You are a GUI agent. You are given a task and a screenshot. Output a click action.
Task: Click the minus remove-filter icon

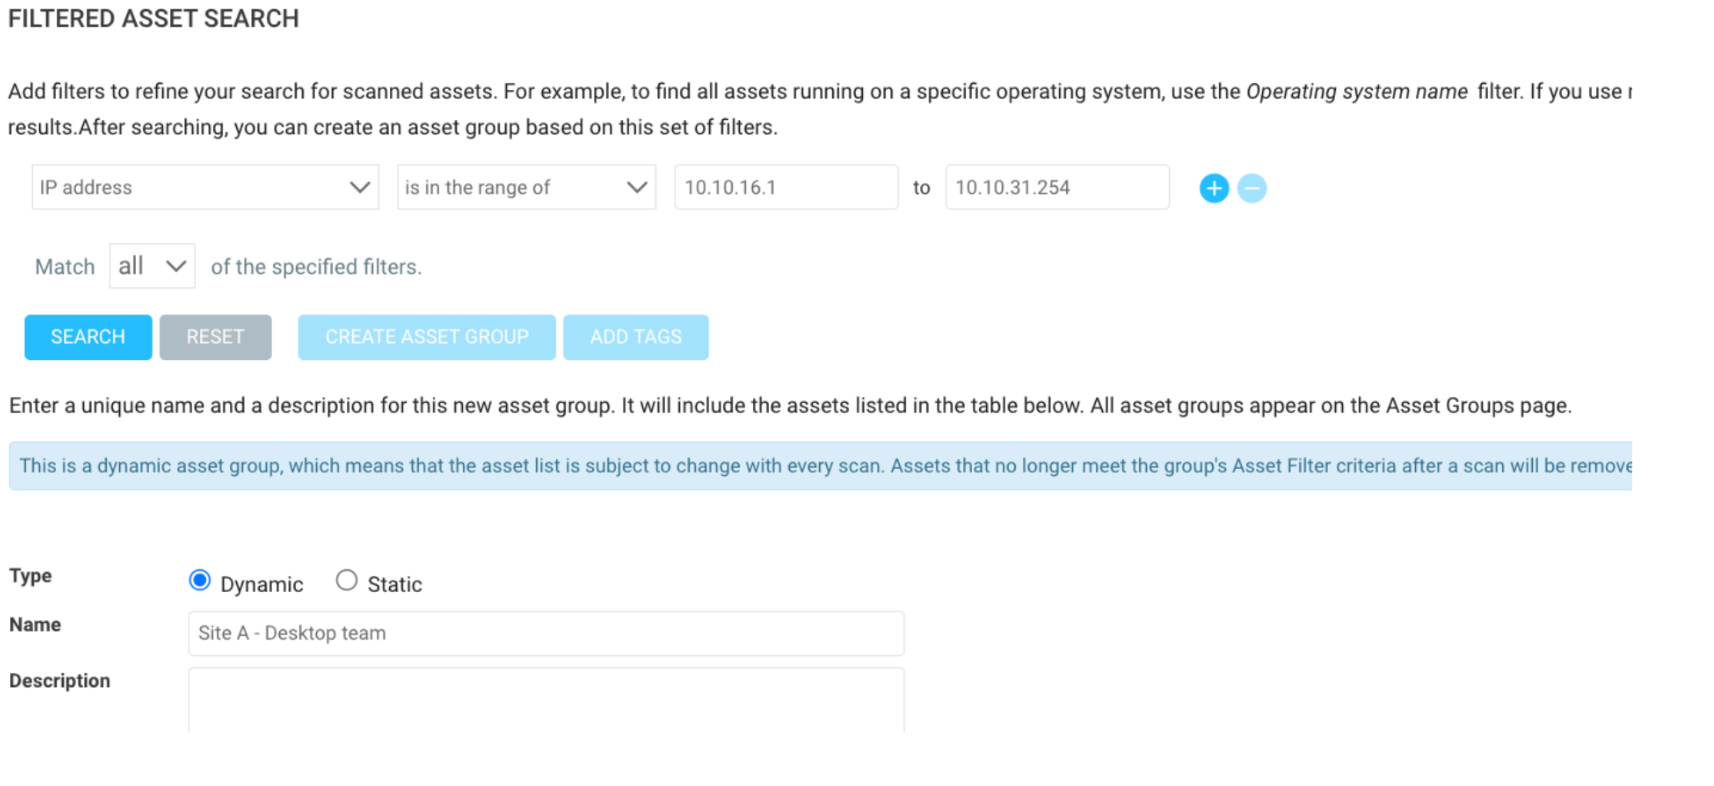(x=1251, y=188)
